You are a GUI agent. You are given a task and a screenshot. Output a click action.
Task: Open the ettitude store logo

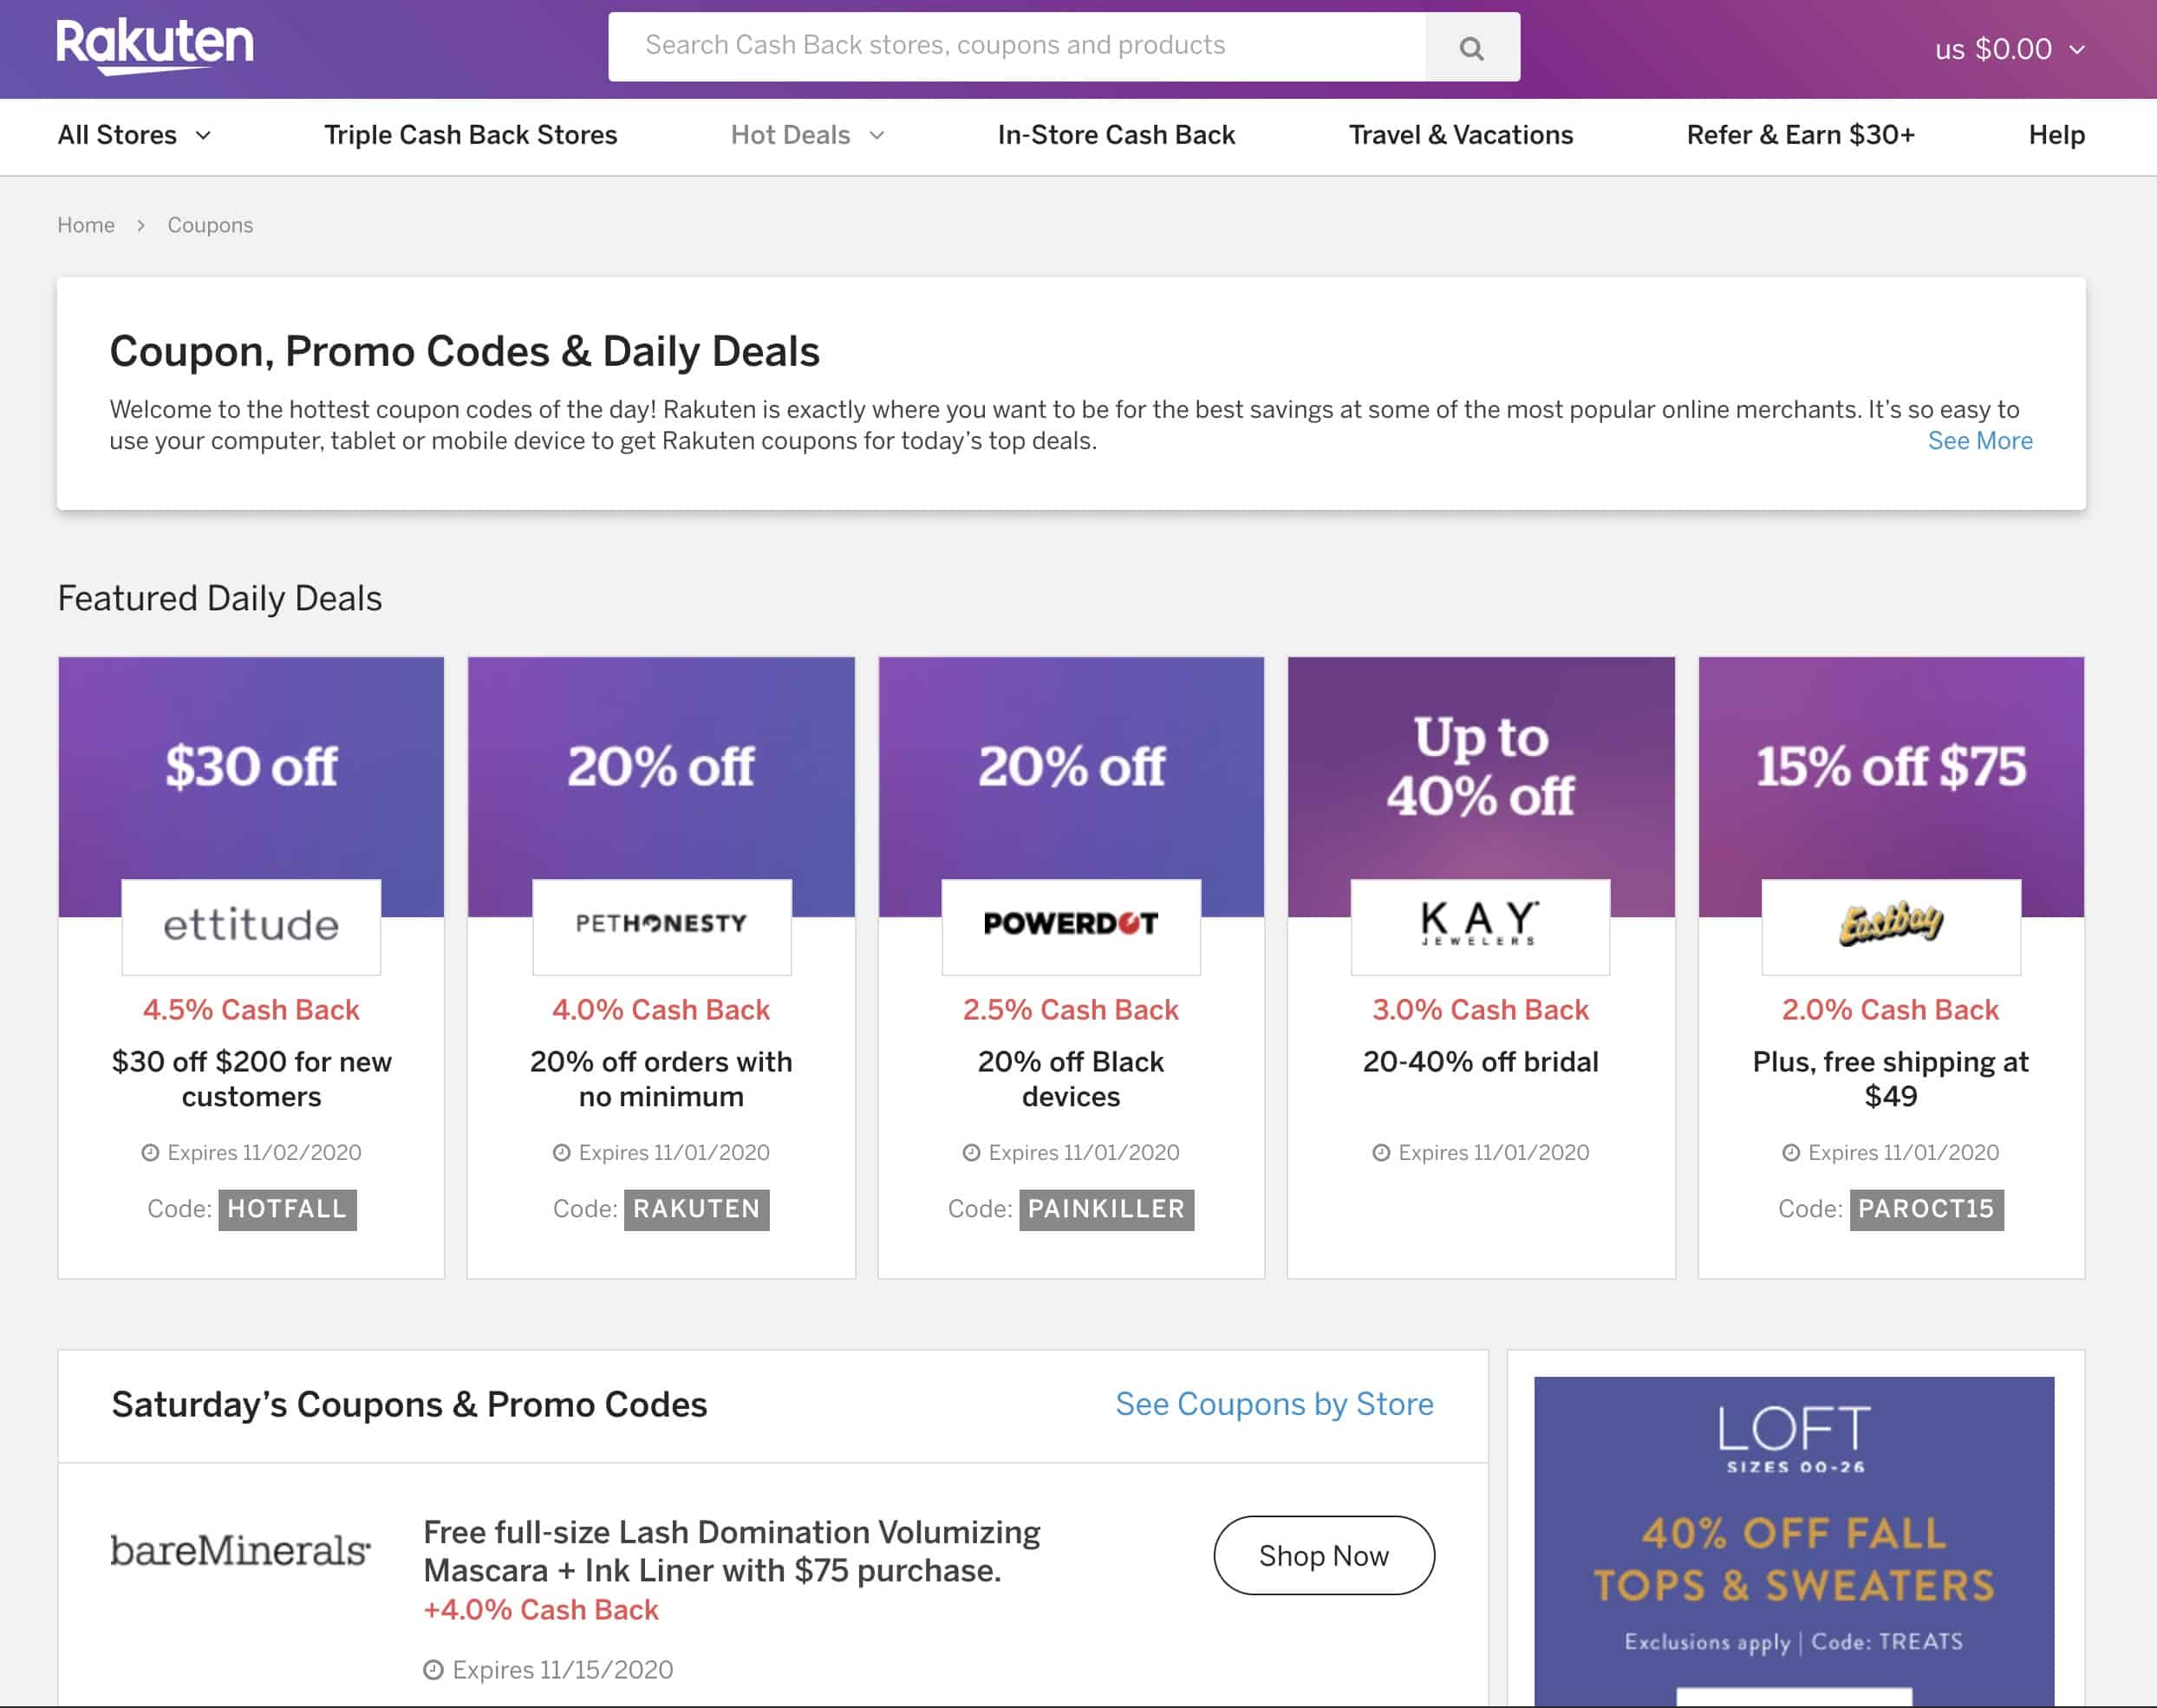point(251,925)
